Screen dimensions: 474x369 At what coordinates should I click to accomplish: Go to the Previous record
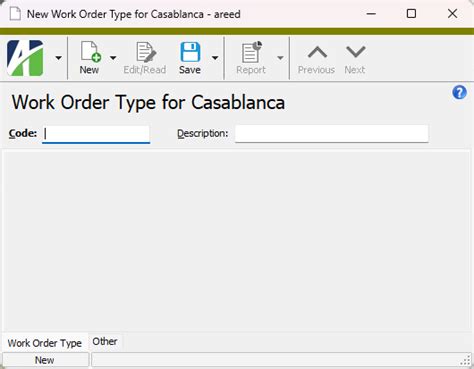316,59
